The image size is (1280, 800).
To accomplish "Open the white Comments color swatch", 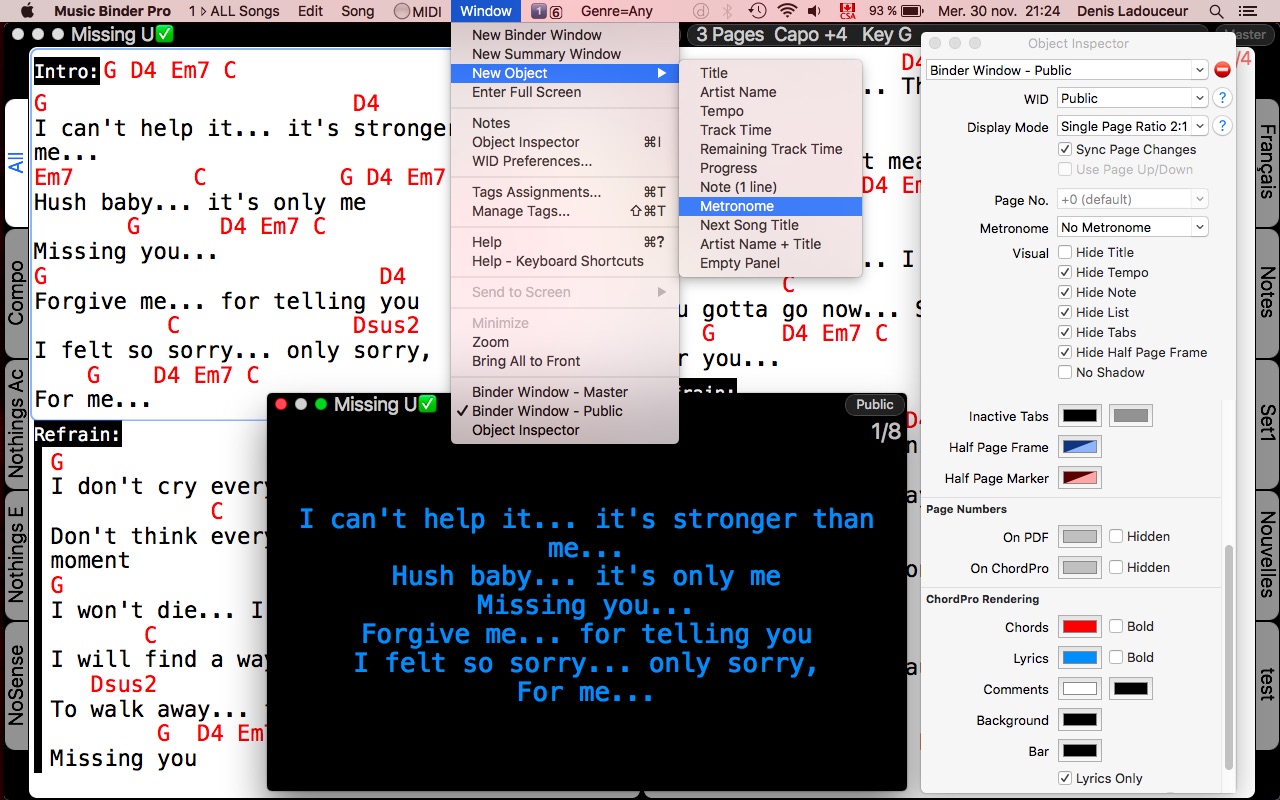I will point(1080,689).
